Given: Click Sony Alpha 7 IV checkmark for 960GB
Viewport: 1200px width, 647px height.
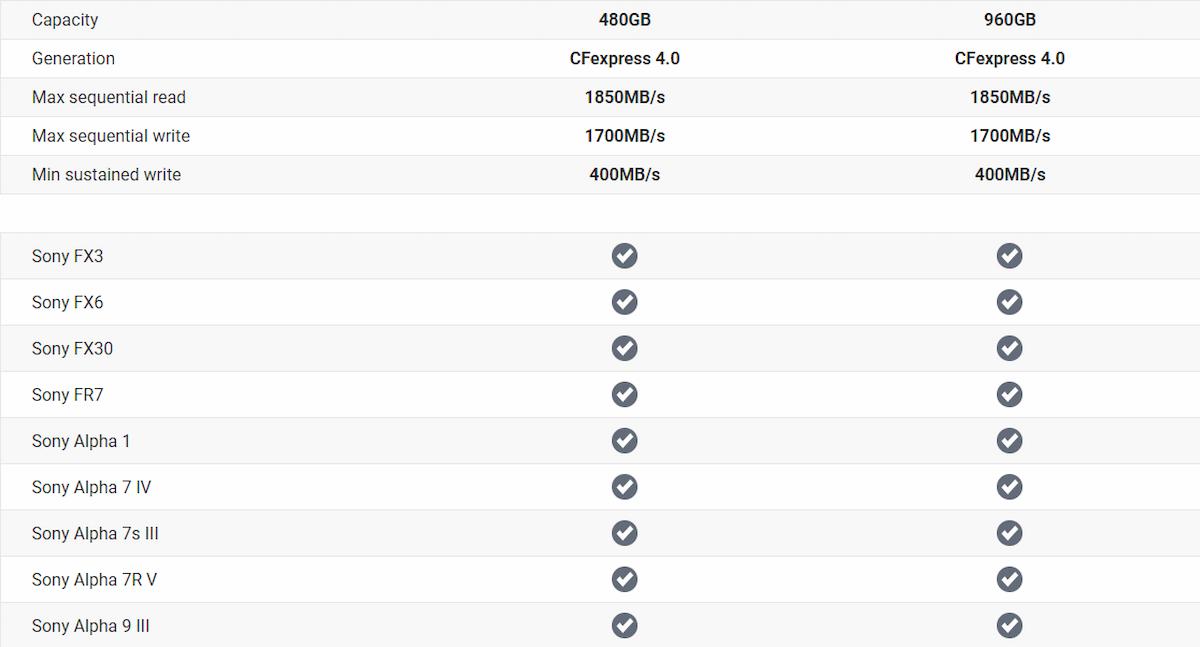Looking at the screenshot, I should [x=1009, y=487].
